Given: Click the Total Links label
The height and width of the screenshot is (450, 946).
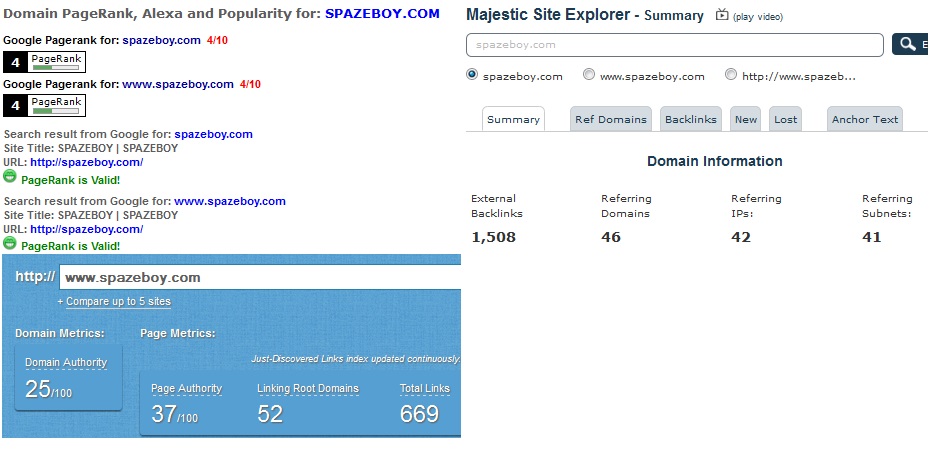Looking at the screenshot, I should pos(425,388).
